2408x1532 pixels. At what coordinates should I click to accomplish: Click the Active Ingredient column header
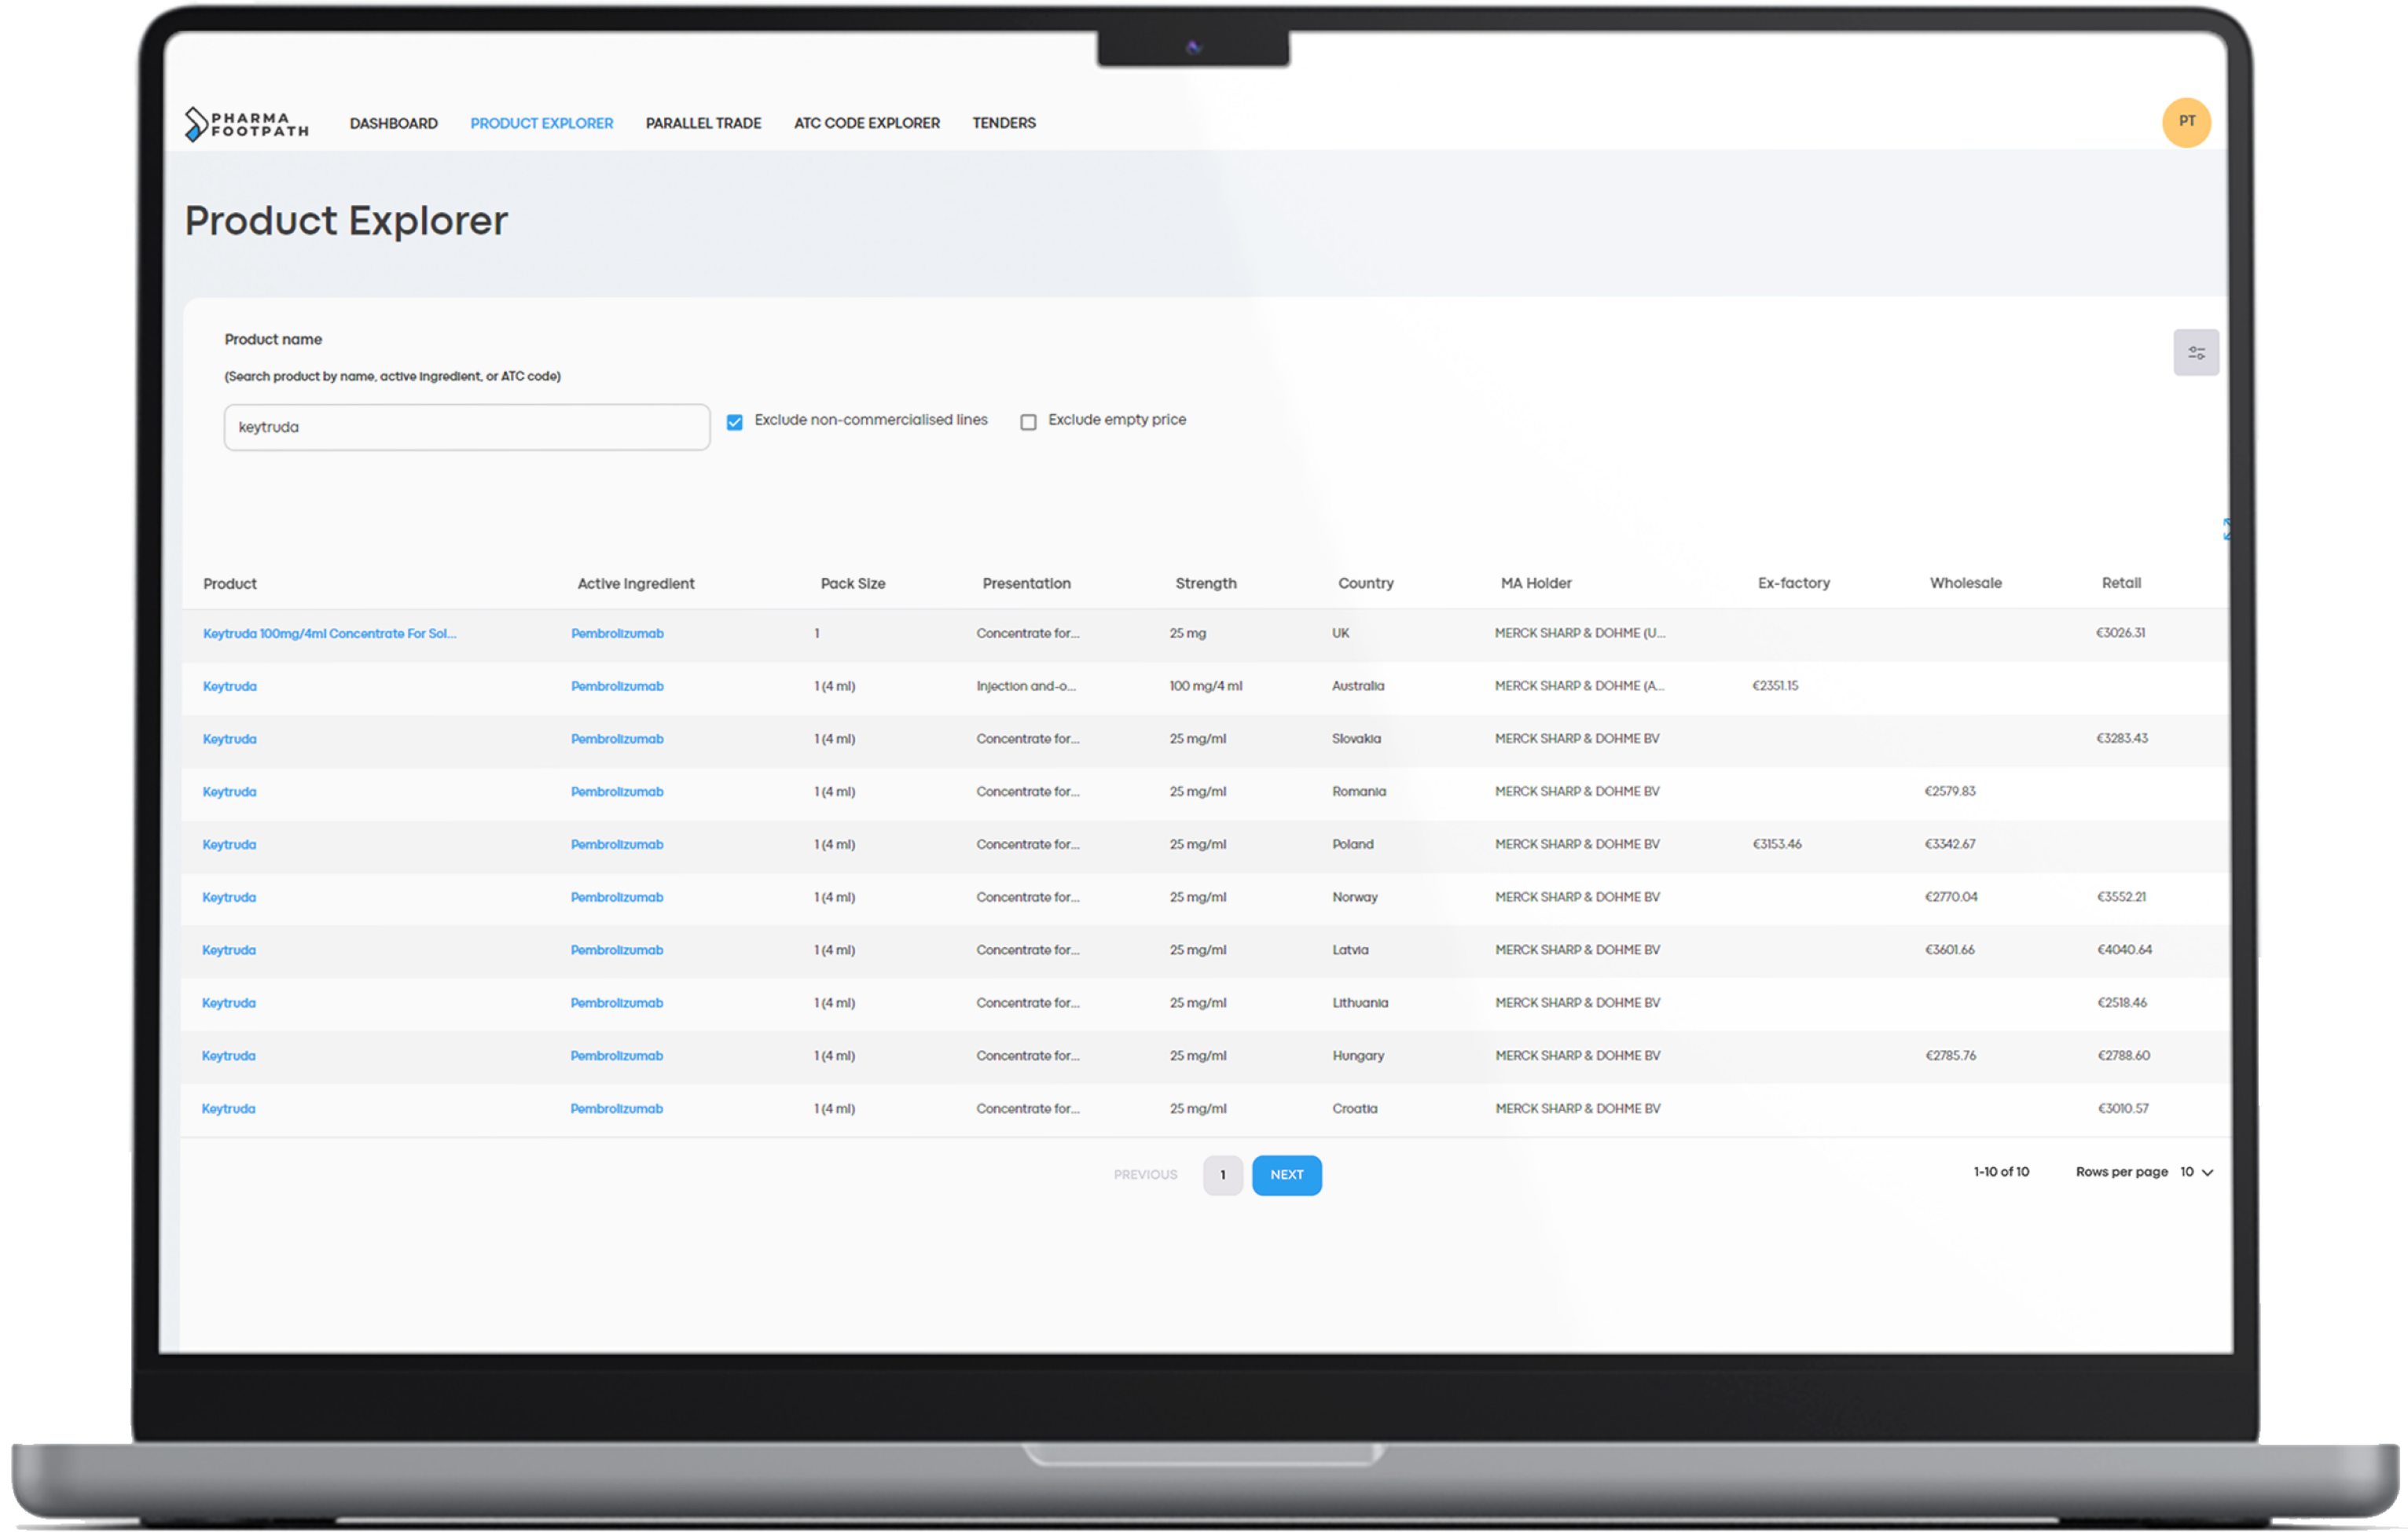[x=636, y=584]
